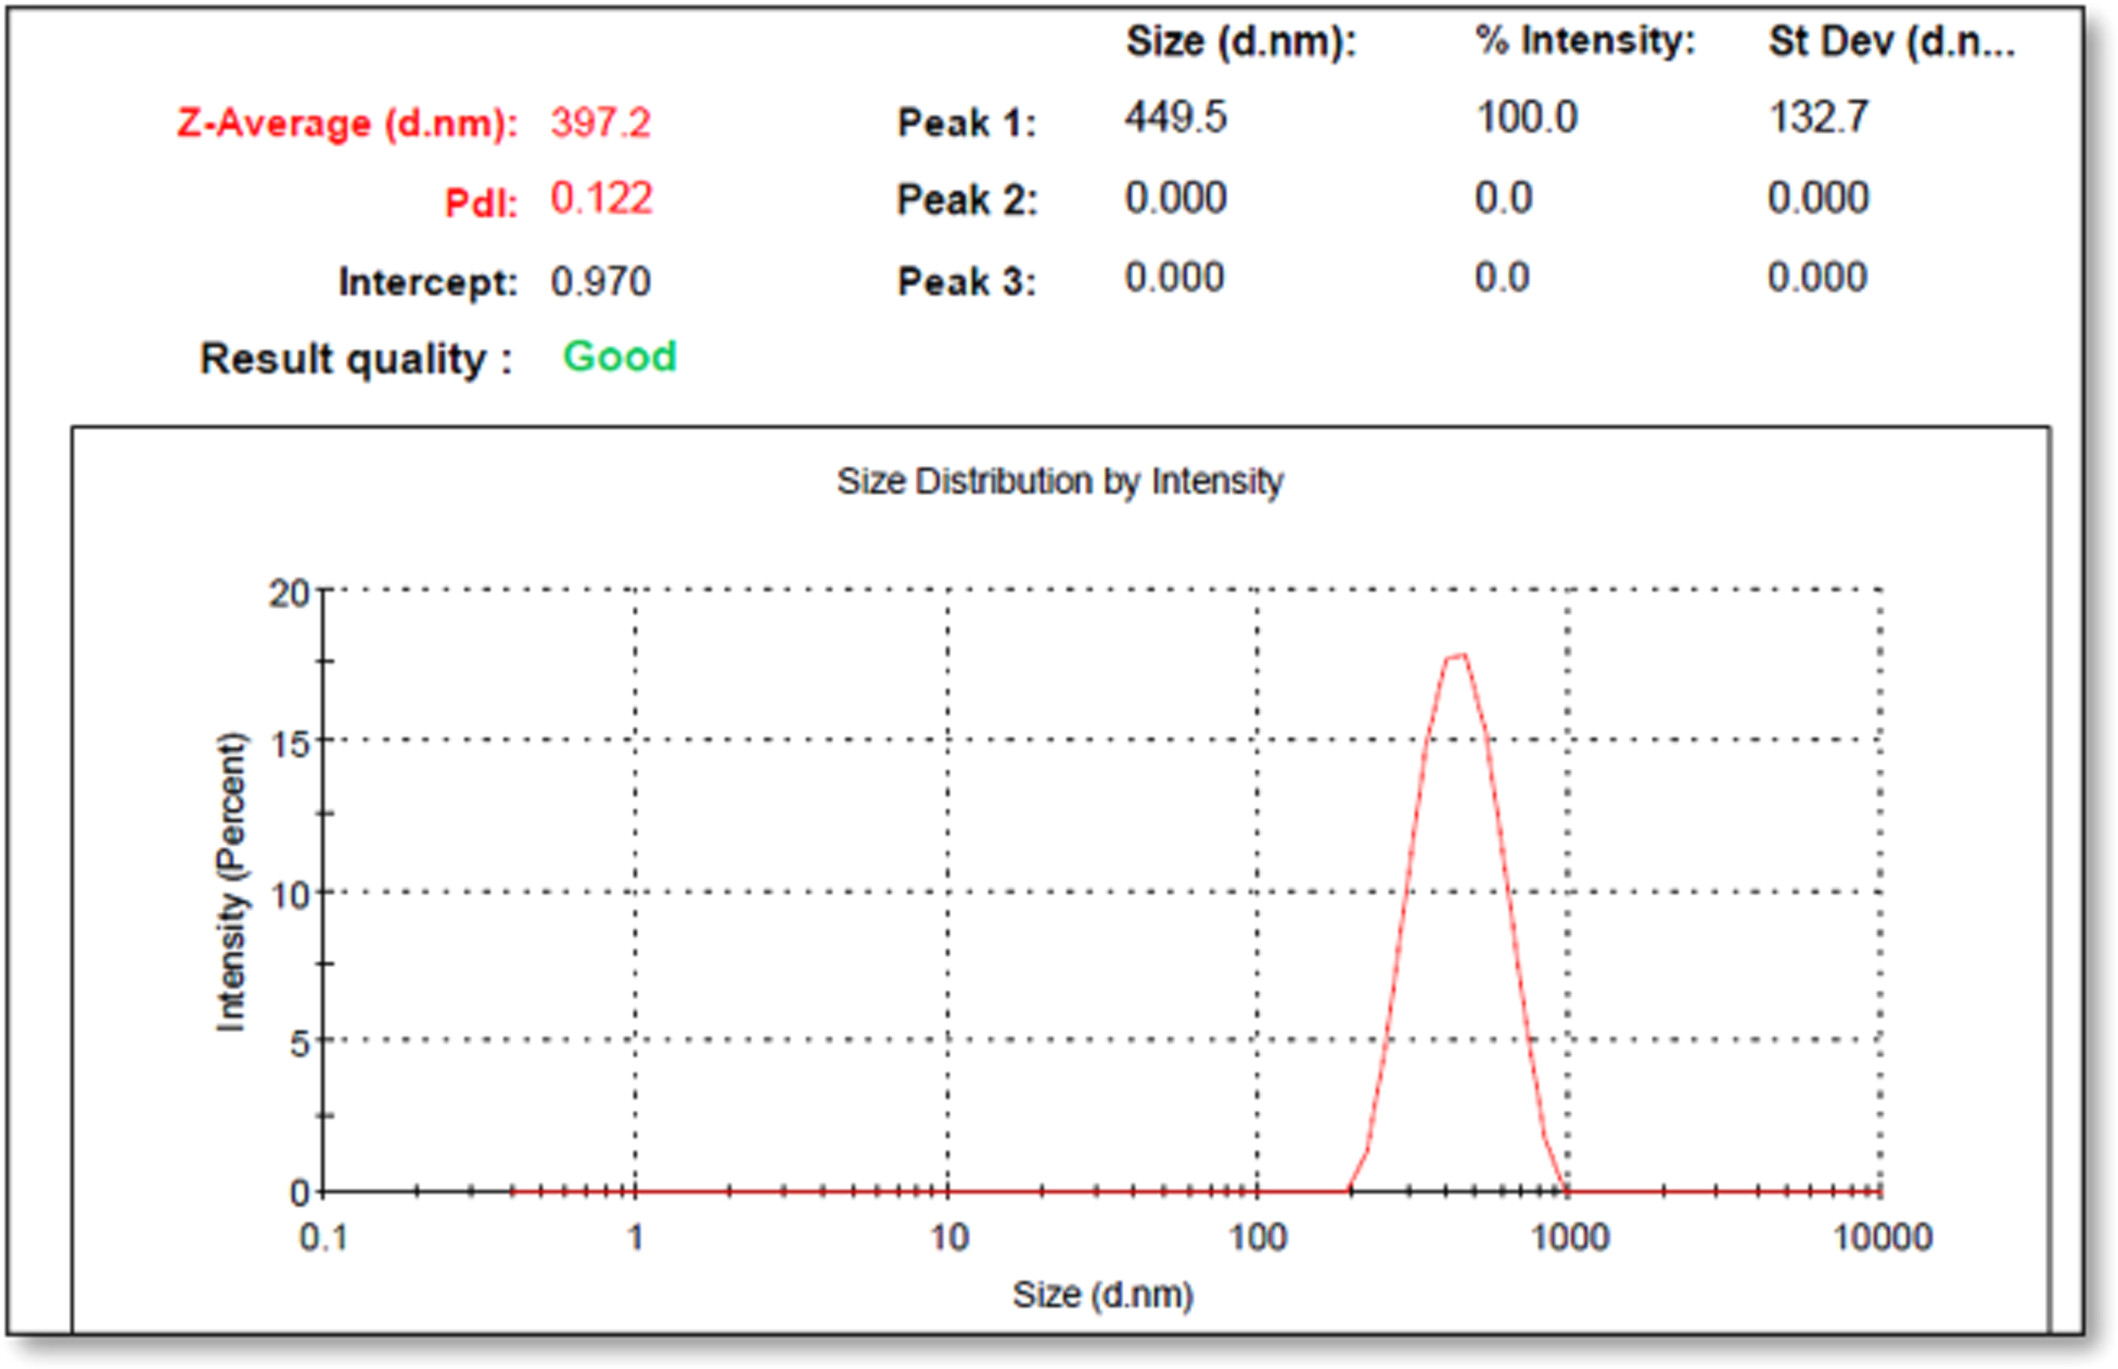This screenshot has width=2118, height=1369.
Task: Click the PdI value 0.122
Action: coord(601,199)
